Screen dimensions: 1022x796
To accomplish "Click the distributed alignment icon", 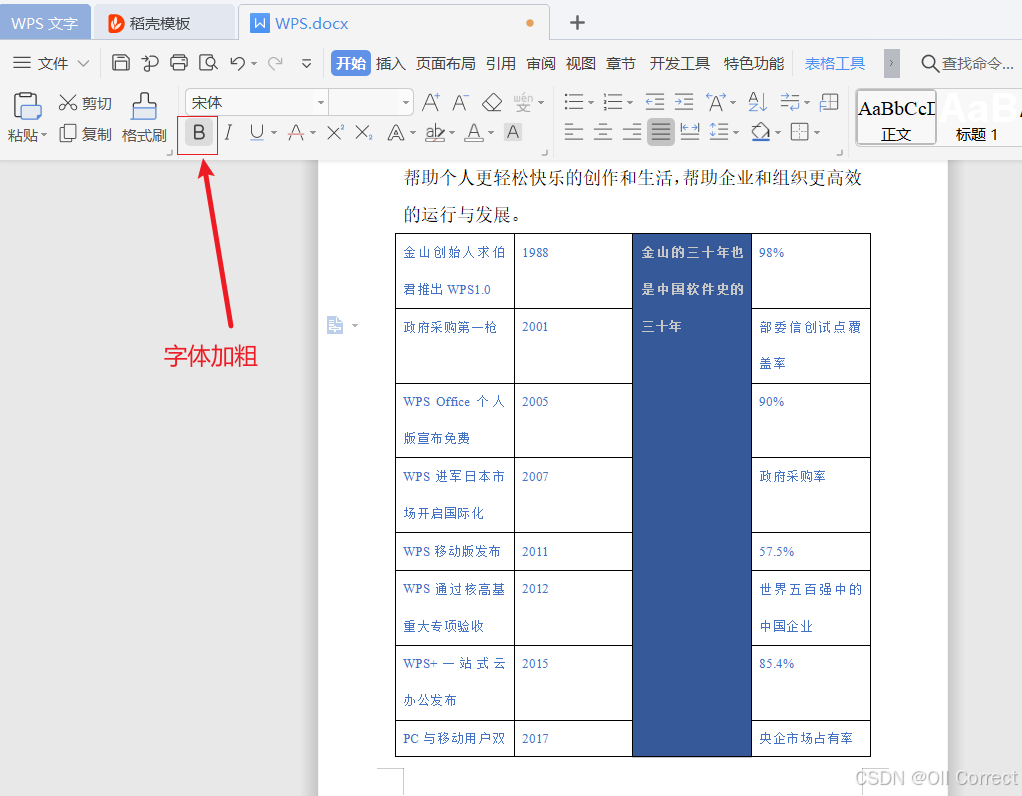I will (x=690, y=132).
